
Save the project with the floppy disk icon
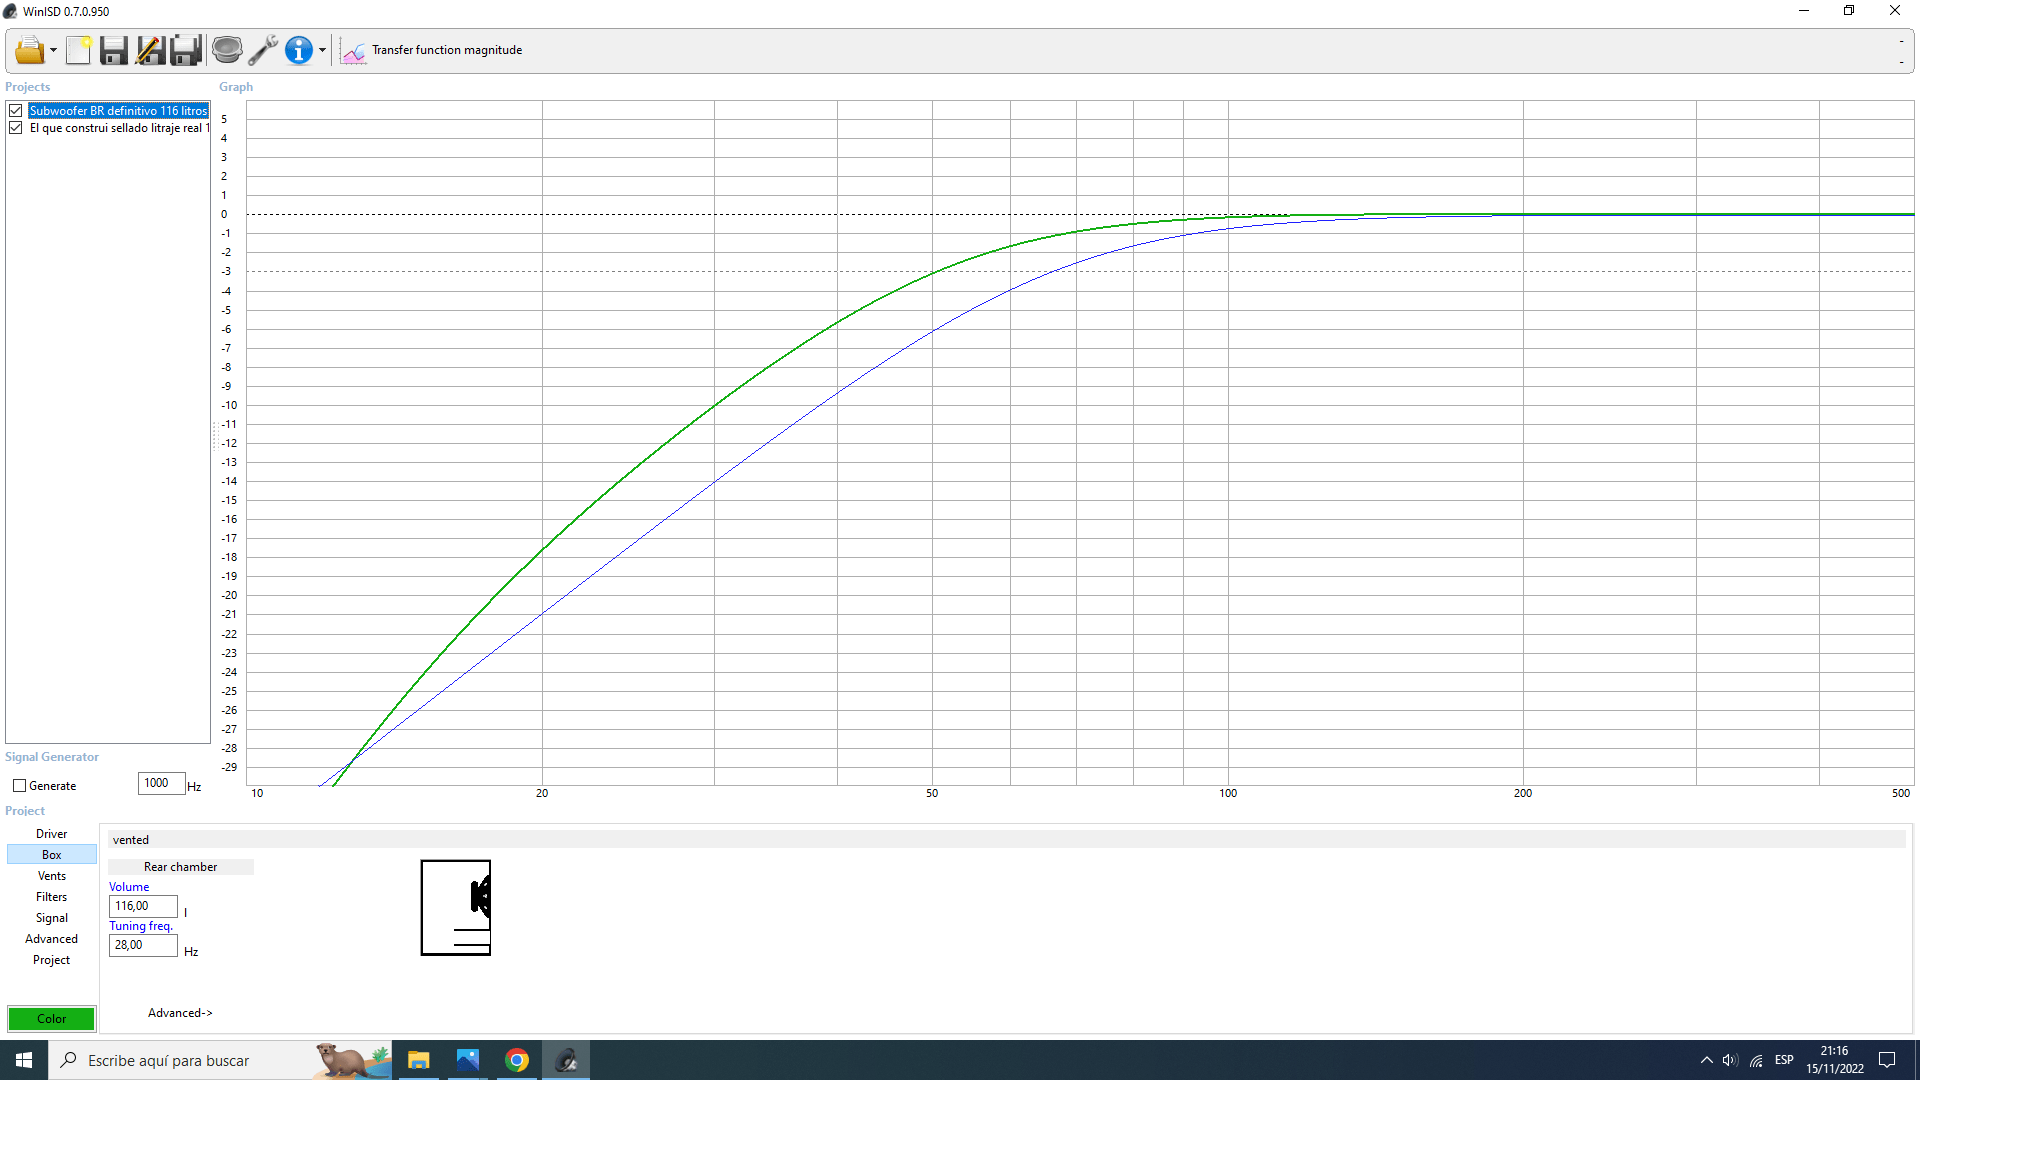tap(114, 50)
